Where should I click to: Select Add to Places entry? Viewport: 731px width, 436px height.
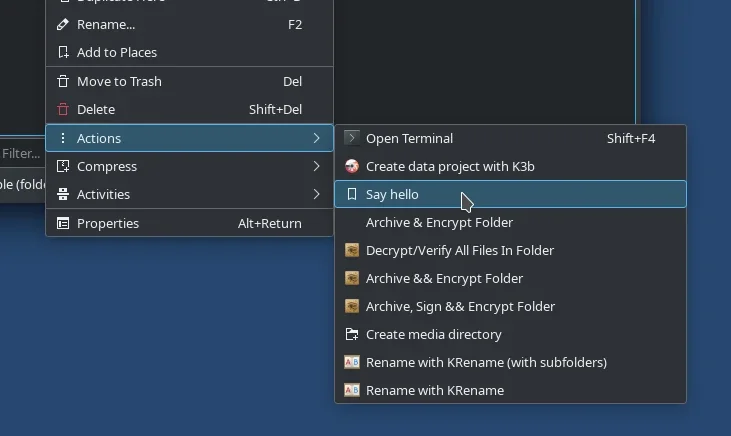click(x=116, y=52)
